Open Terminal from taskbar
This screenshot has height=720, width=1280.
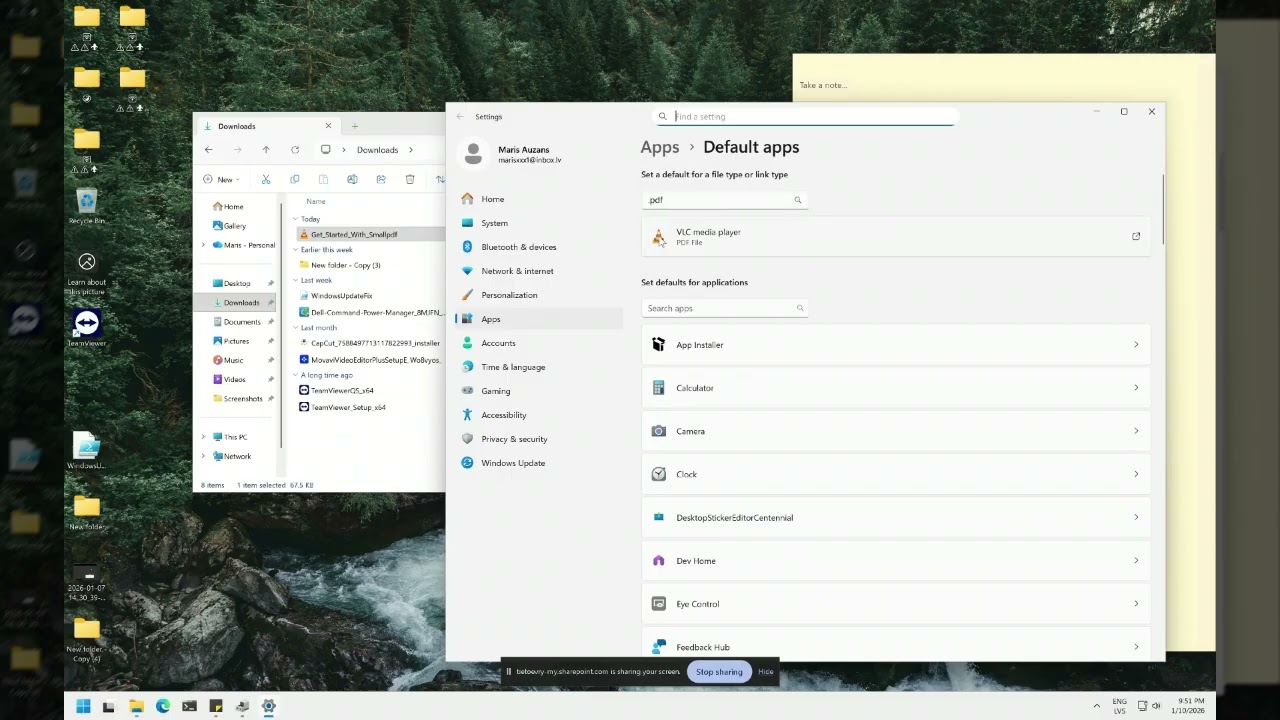point(189,706)
